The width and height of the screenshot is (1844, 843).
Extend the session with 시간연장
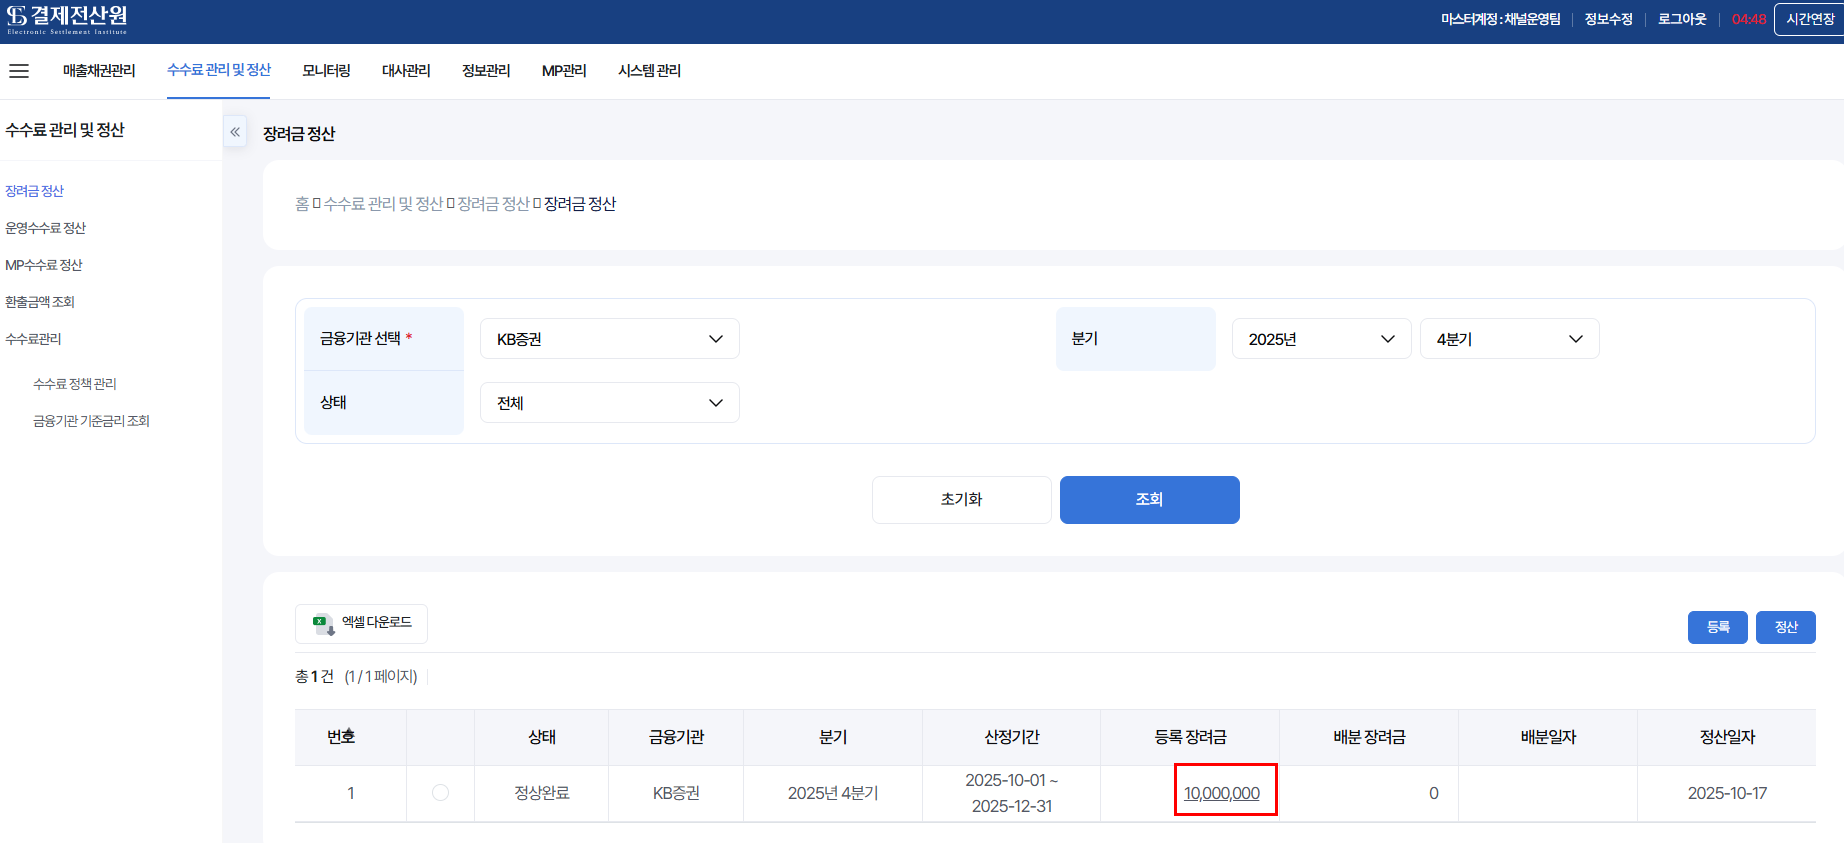click(x=1810, y=19)
